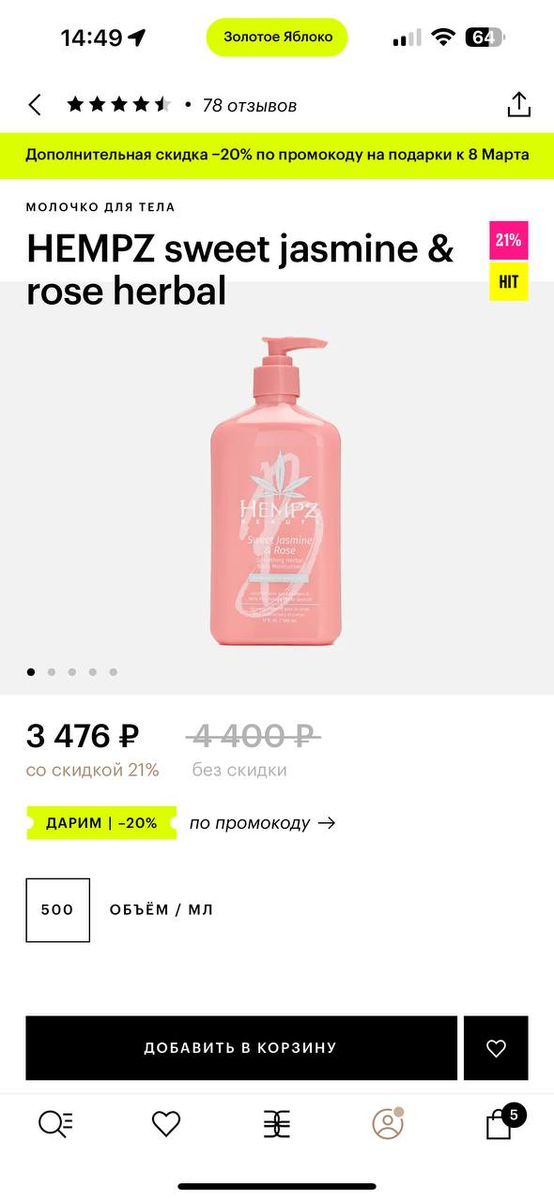Tap the Золотое Яблоко pill in status bar
This screenshot has width=554, height=1200.
click(277, 37)
